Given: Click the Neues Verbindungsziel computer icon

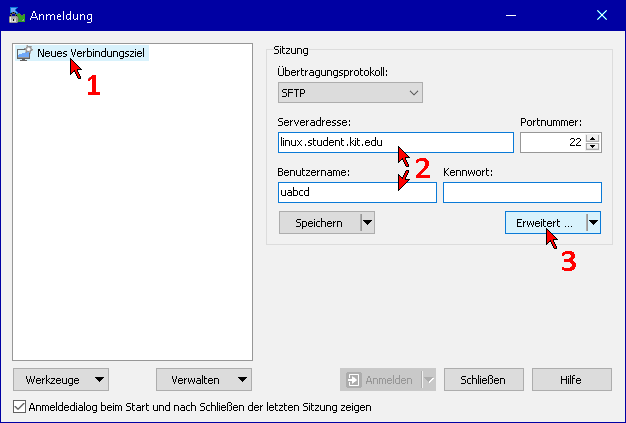Looking at the screenshot, I should pos(25,54).
